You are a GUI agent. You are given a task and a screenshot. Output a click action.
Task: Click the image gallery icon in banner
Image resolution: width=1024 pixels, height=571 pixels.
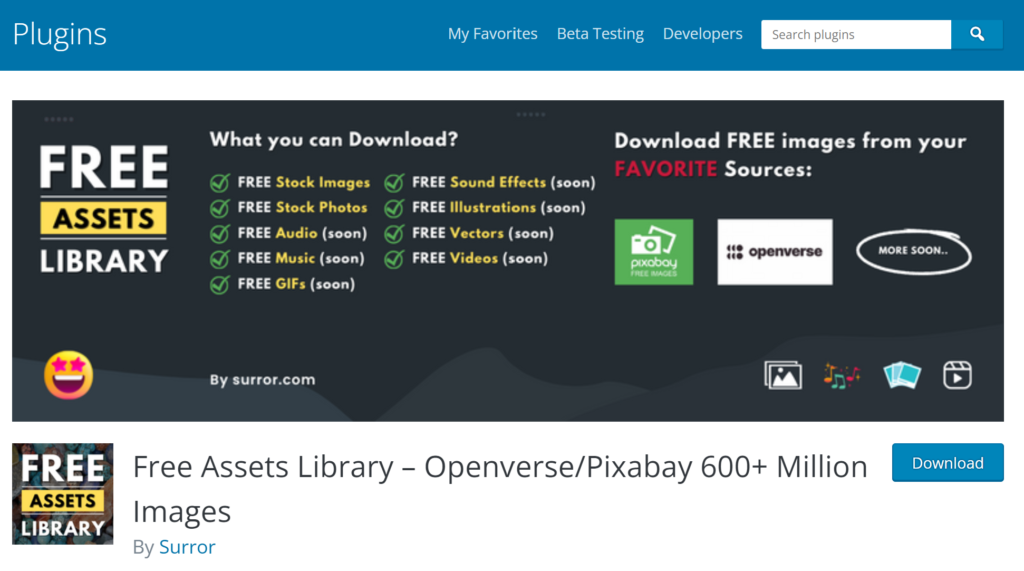point(783,375)
